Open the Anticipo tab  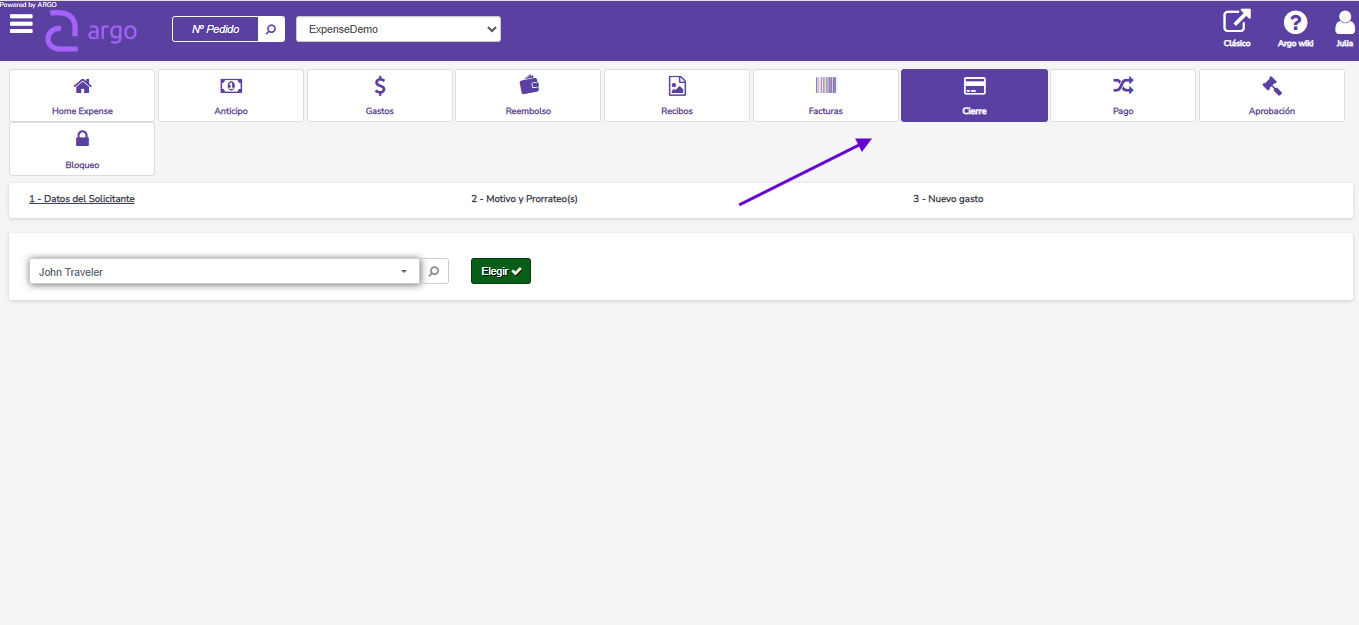point(231,95)
